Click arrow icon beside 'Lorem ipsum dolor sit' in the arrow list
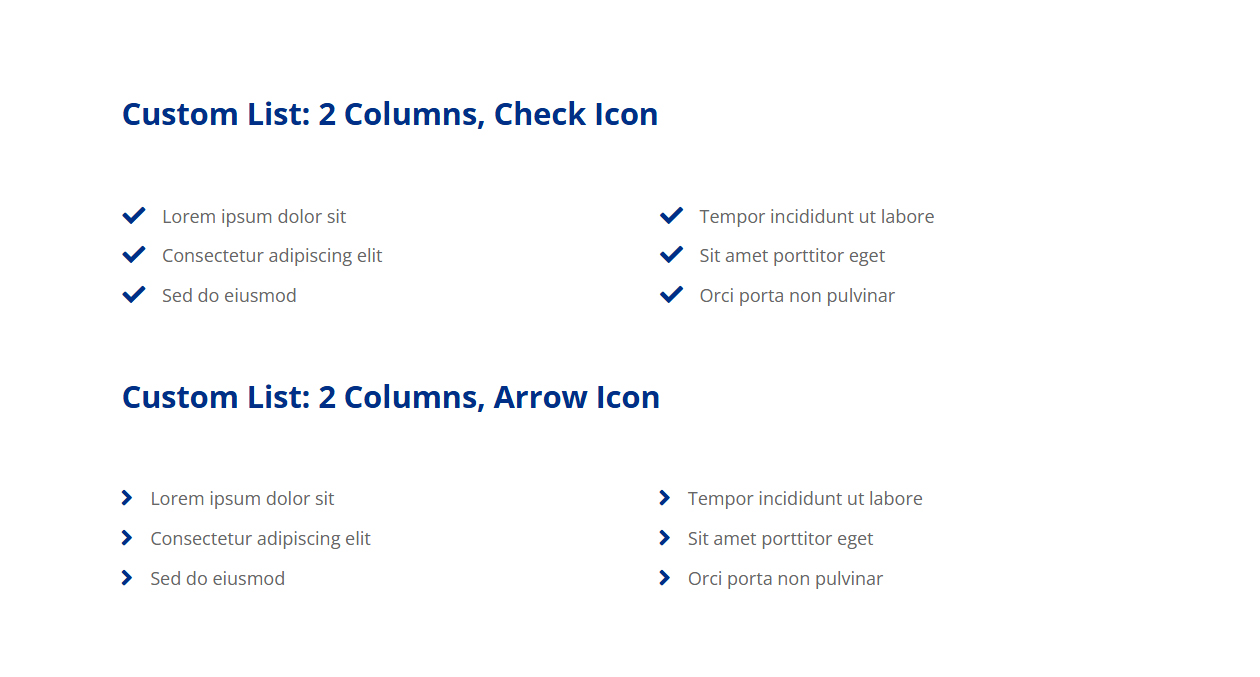This screenshot has height=677, width=1260. pyautogui.click(x=127, y=498)
